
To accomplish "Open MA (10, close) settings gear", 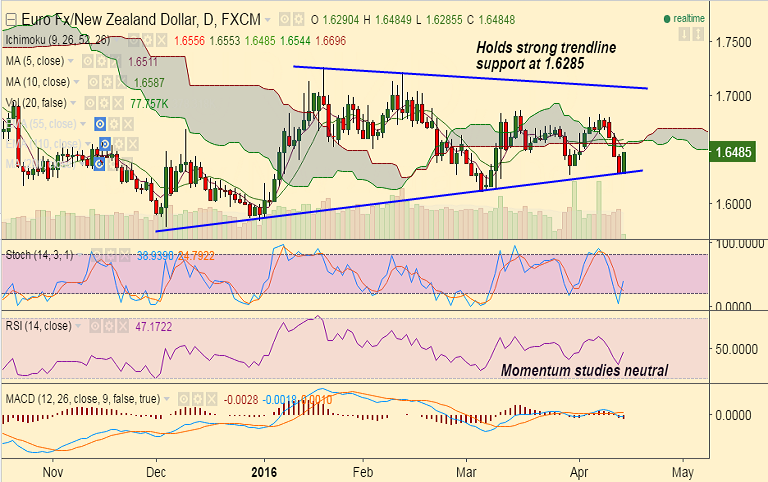I will (x=106, y=82).
